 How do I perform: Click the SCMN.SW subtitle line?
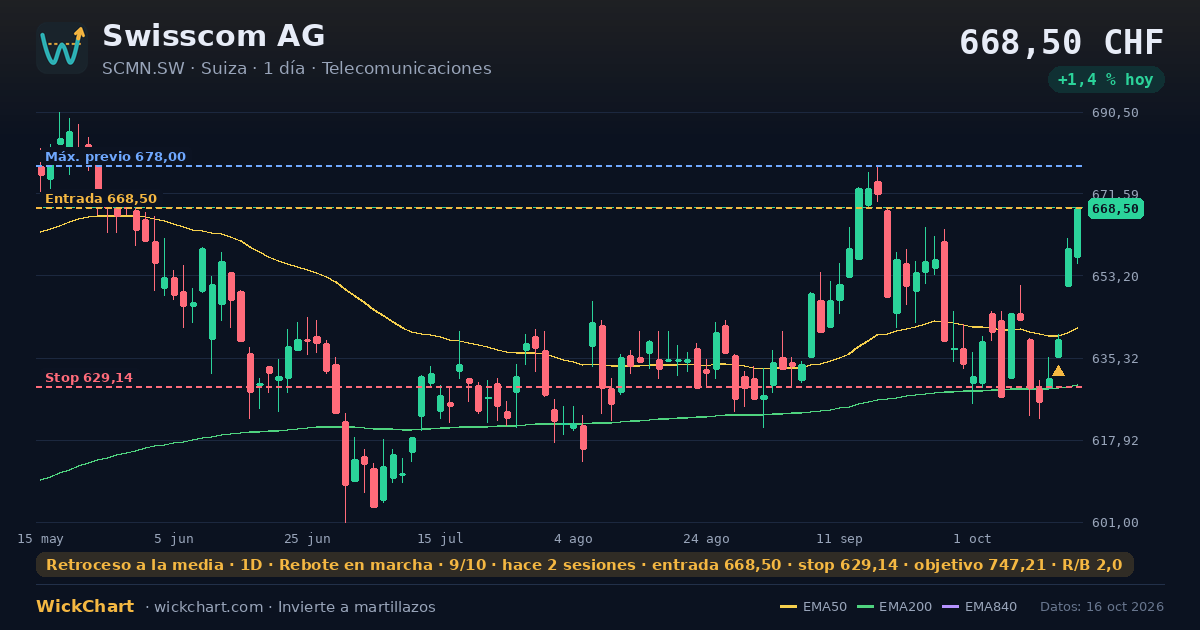click(297, 69)
